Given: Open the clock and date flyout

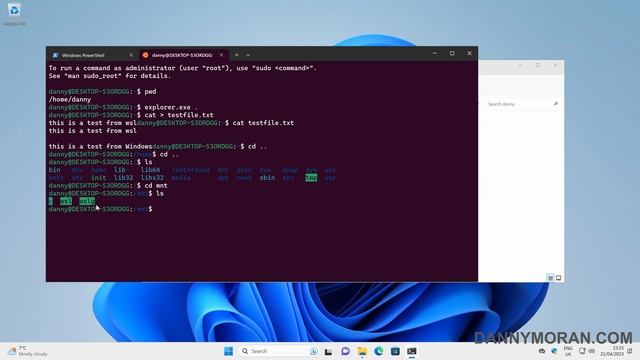Looking at the screenshot, I should [x=612, y=351].
